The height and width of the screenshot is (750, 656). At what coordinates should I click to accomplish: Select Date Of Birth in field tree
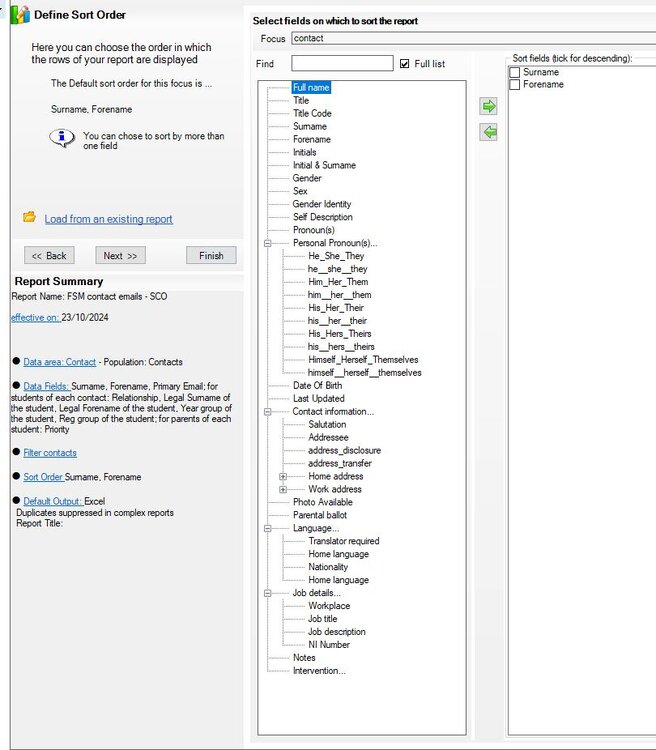coord(317,386)
